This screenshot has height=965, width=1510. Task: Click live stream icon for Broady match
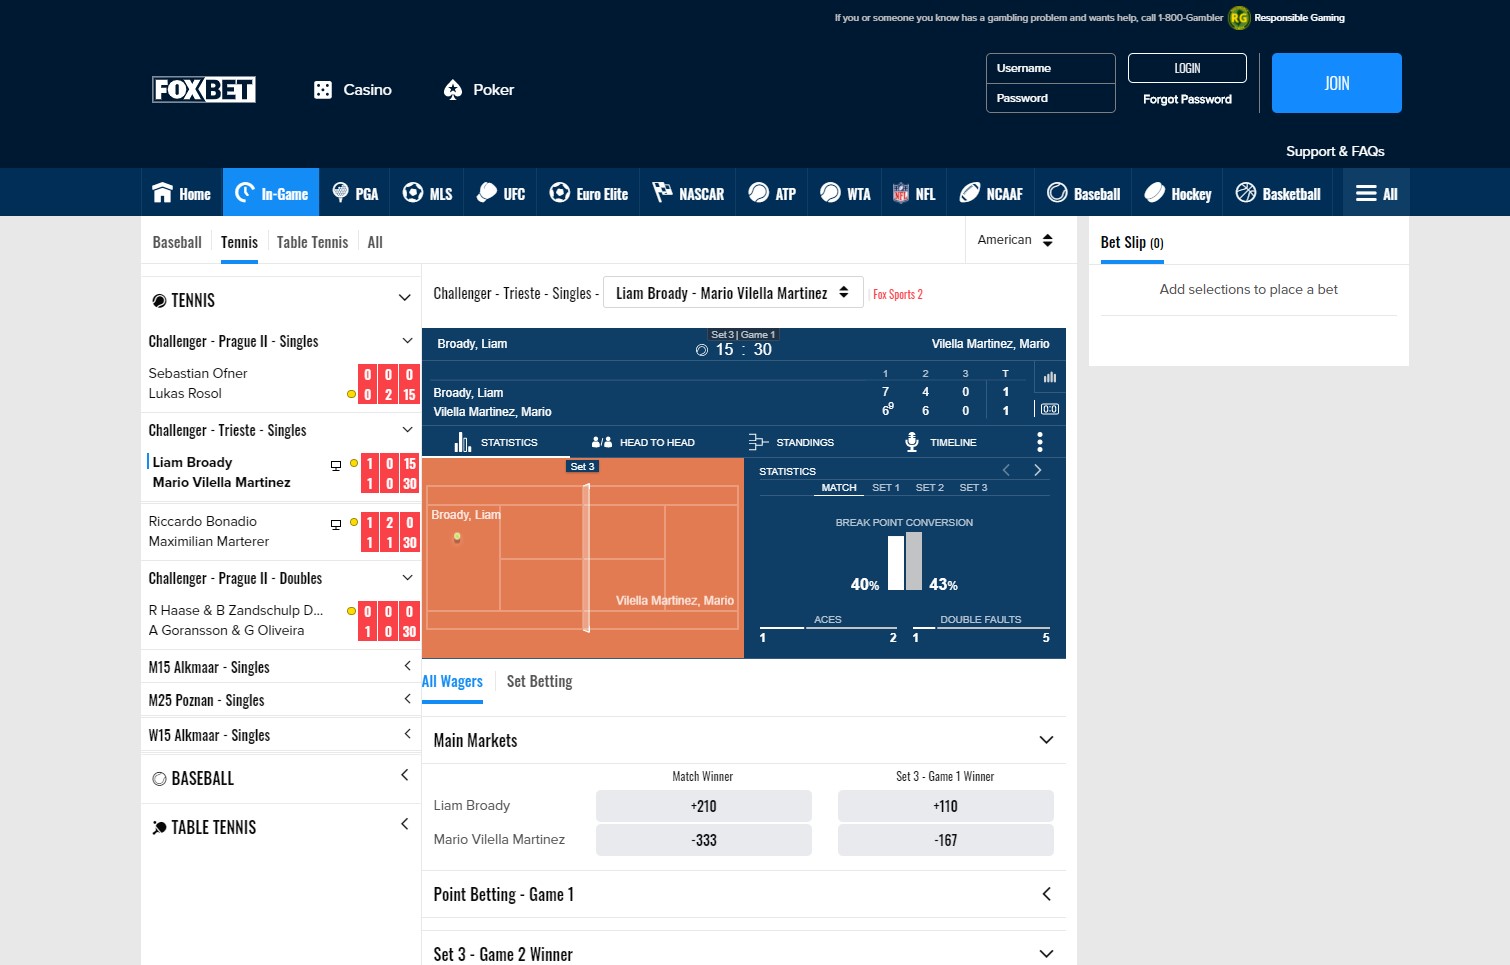(x=336, y=465)
